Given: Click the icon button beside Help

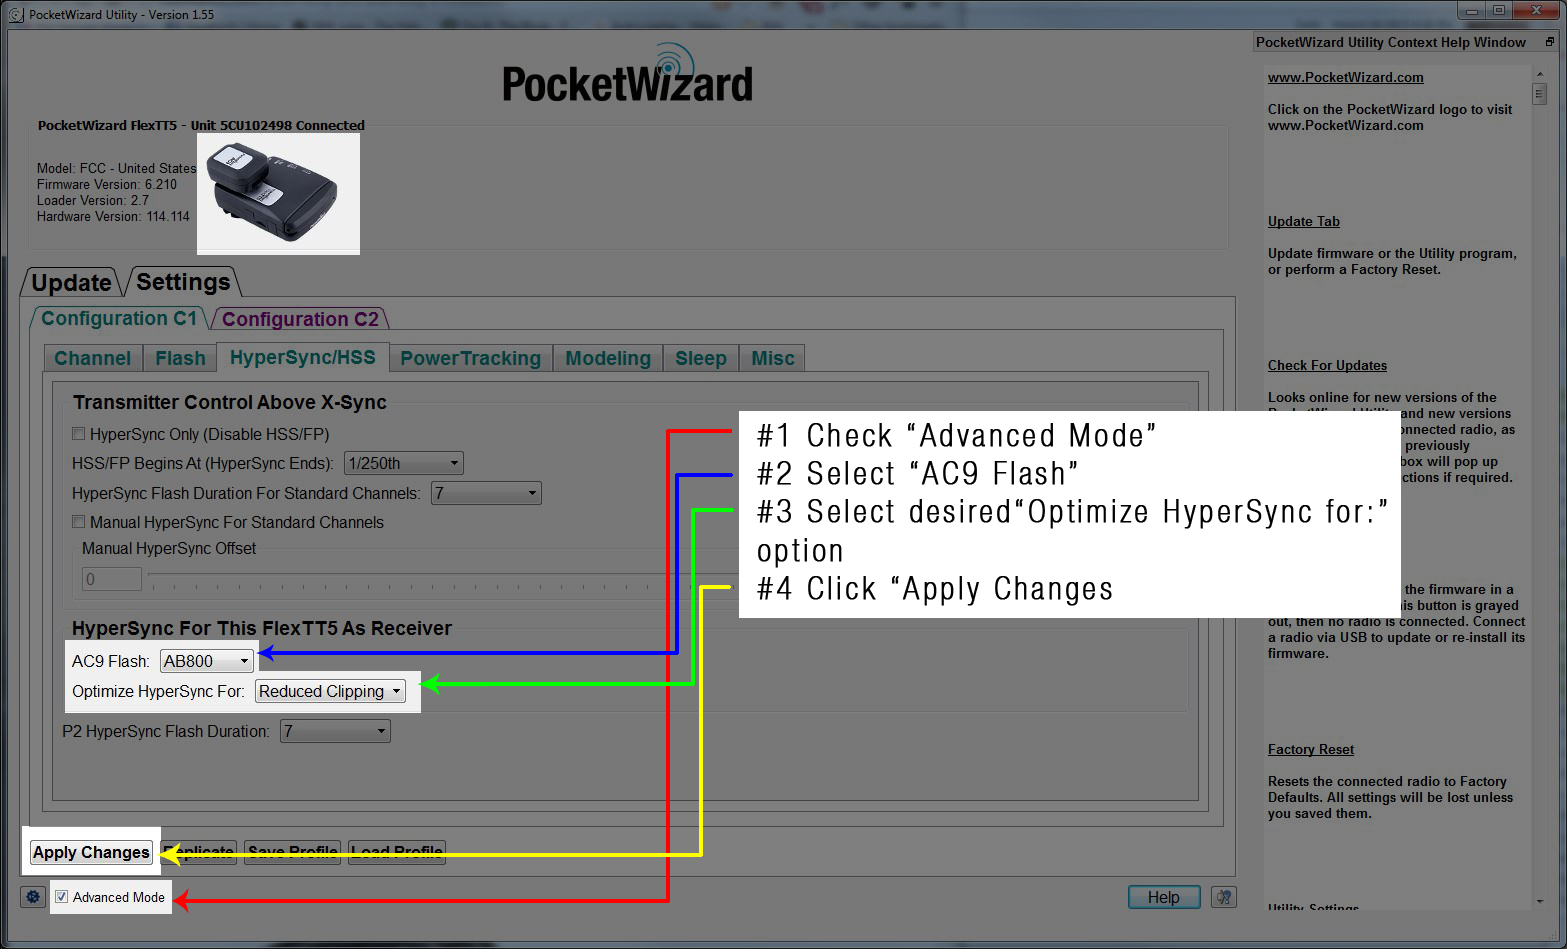Looking at the screenshot, I should coord(1224,897).
